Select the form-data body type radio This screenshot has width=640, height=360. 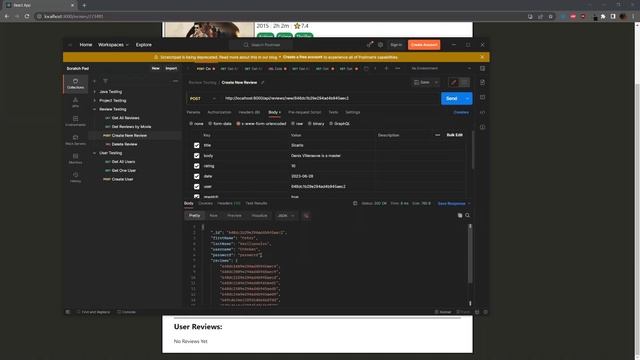coord(210,123)
